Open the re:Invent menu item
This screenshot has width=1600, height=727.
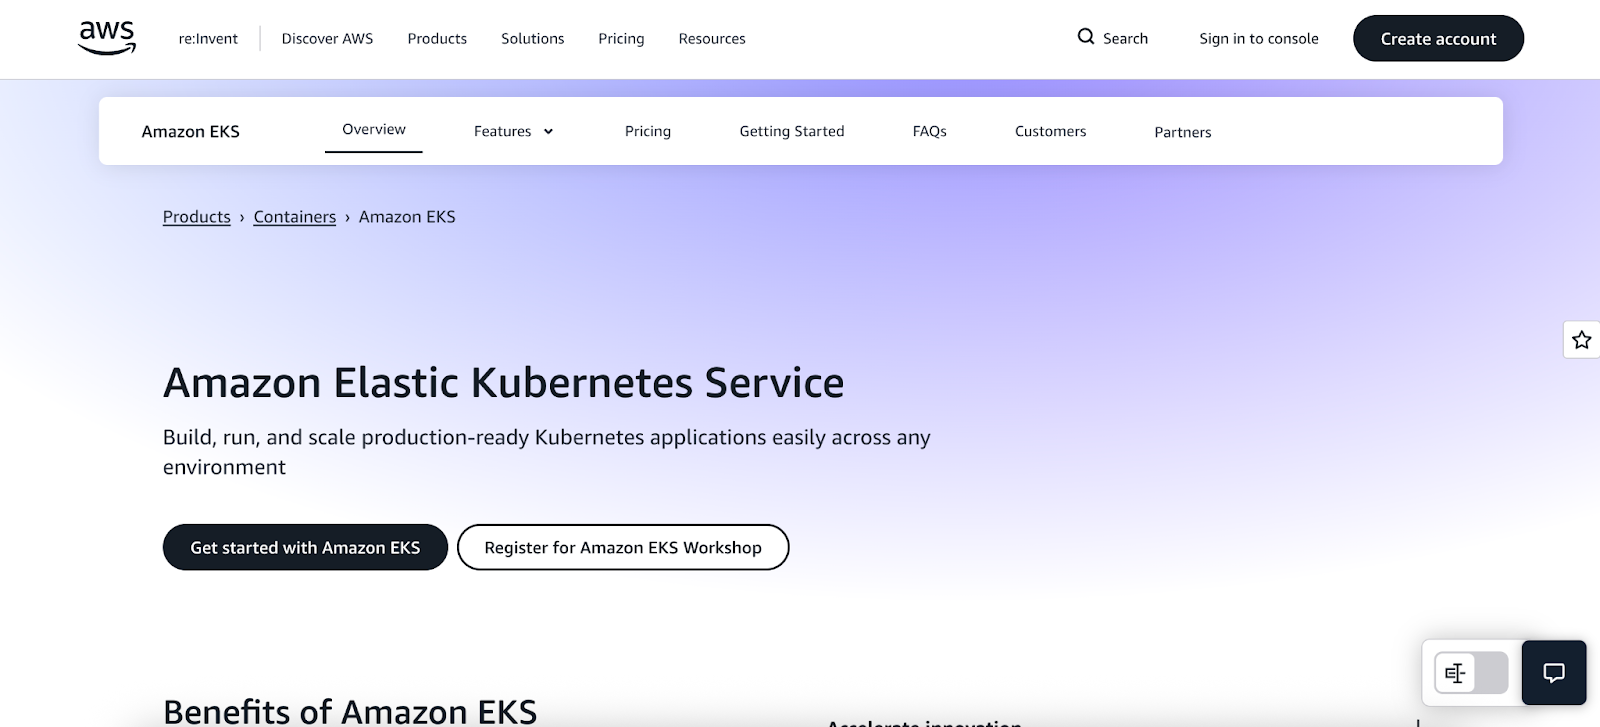pyautogui.click(x=208, y=39)
